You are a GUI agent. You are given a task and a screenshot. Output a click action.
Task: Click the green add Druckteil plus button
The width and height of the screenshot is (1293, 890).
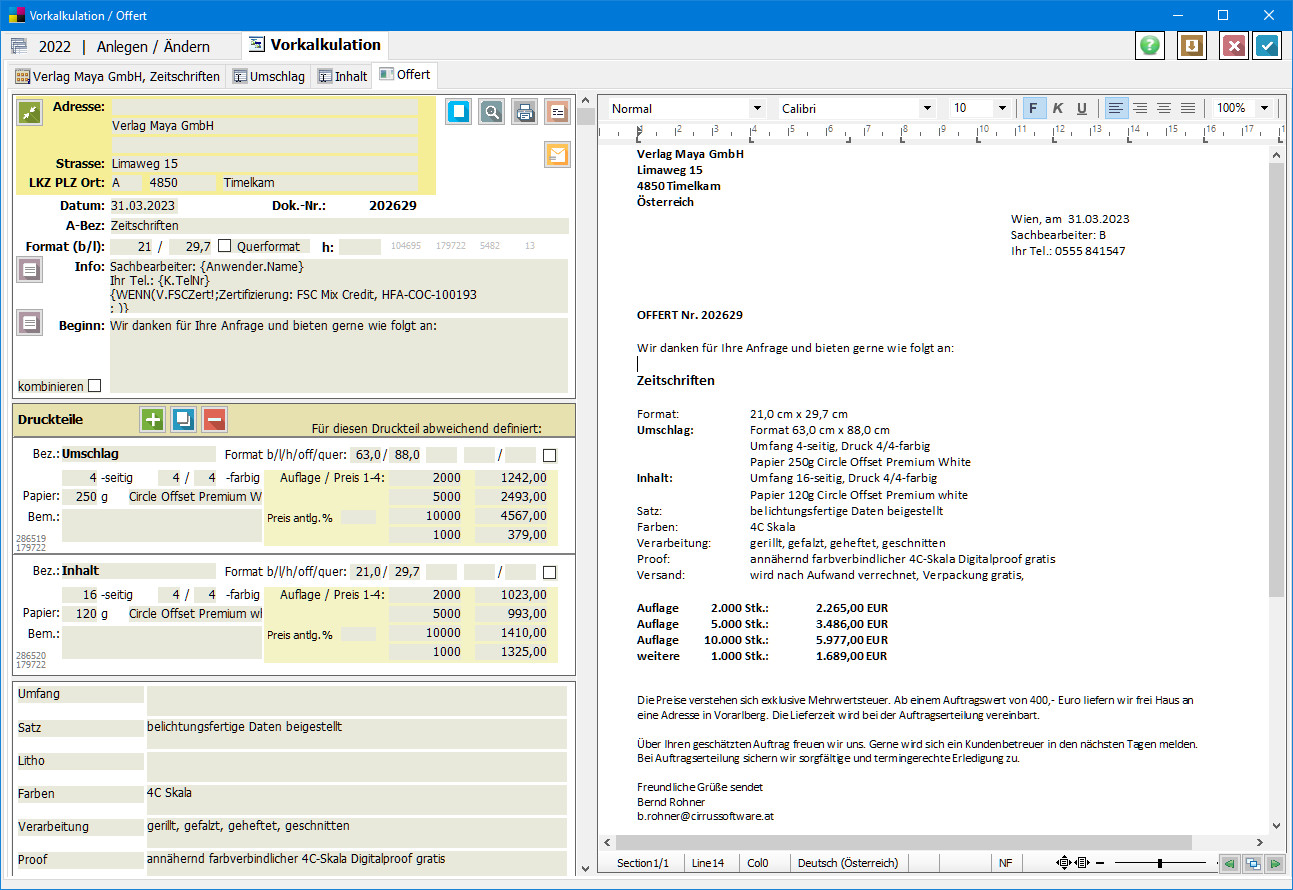coord(153,419)
